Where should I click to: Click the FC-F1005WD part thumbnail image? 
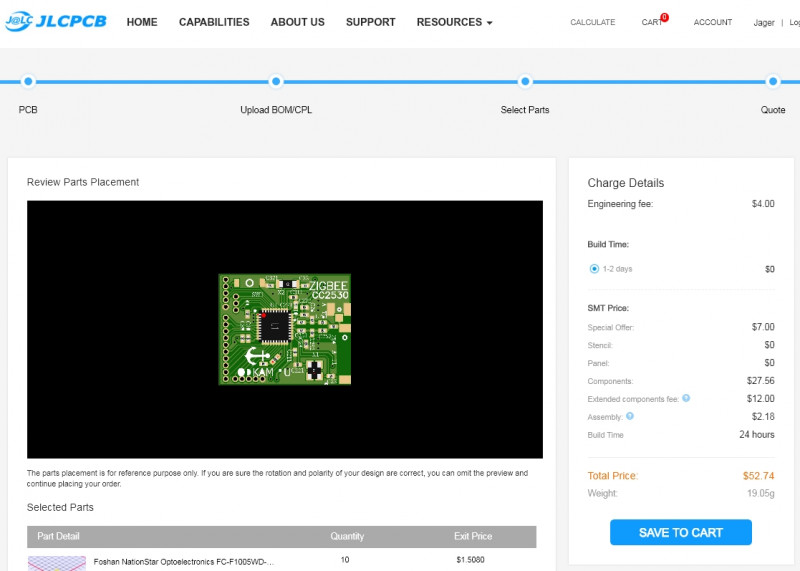[56, 562]
